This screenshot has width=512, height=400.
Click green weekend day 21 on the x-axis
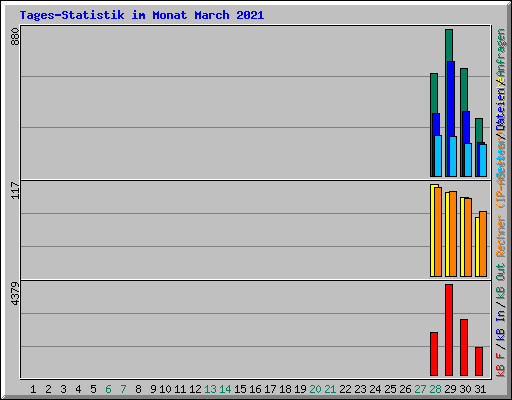[x=330, y=389]
